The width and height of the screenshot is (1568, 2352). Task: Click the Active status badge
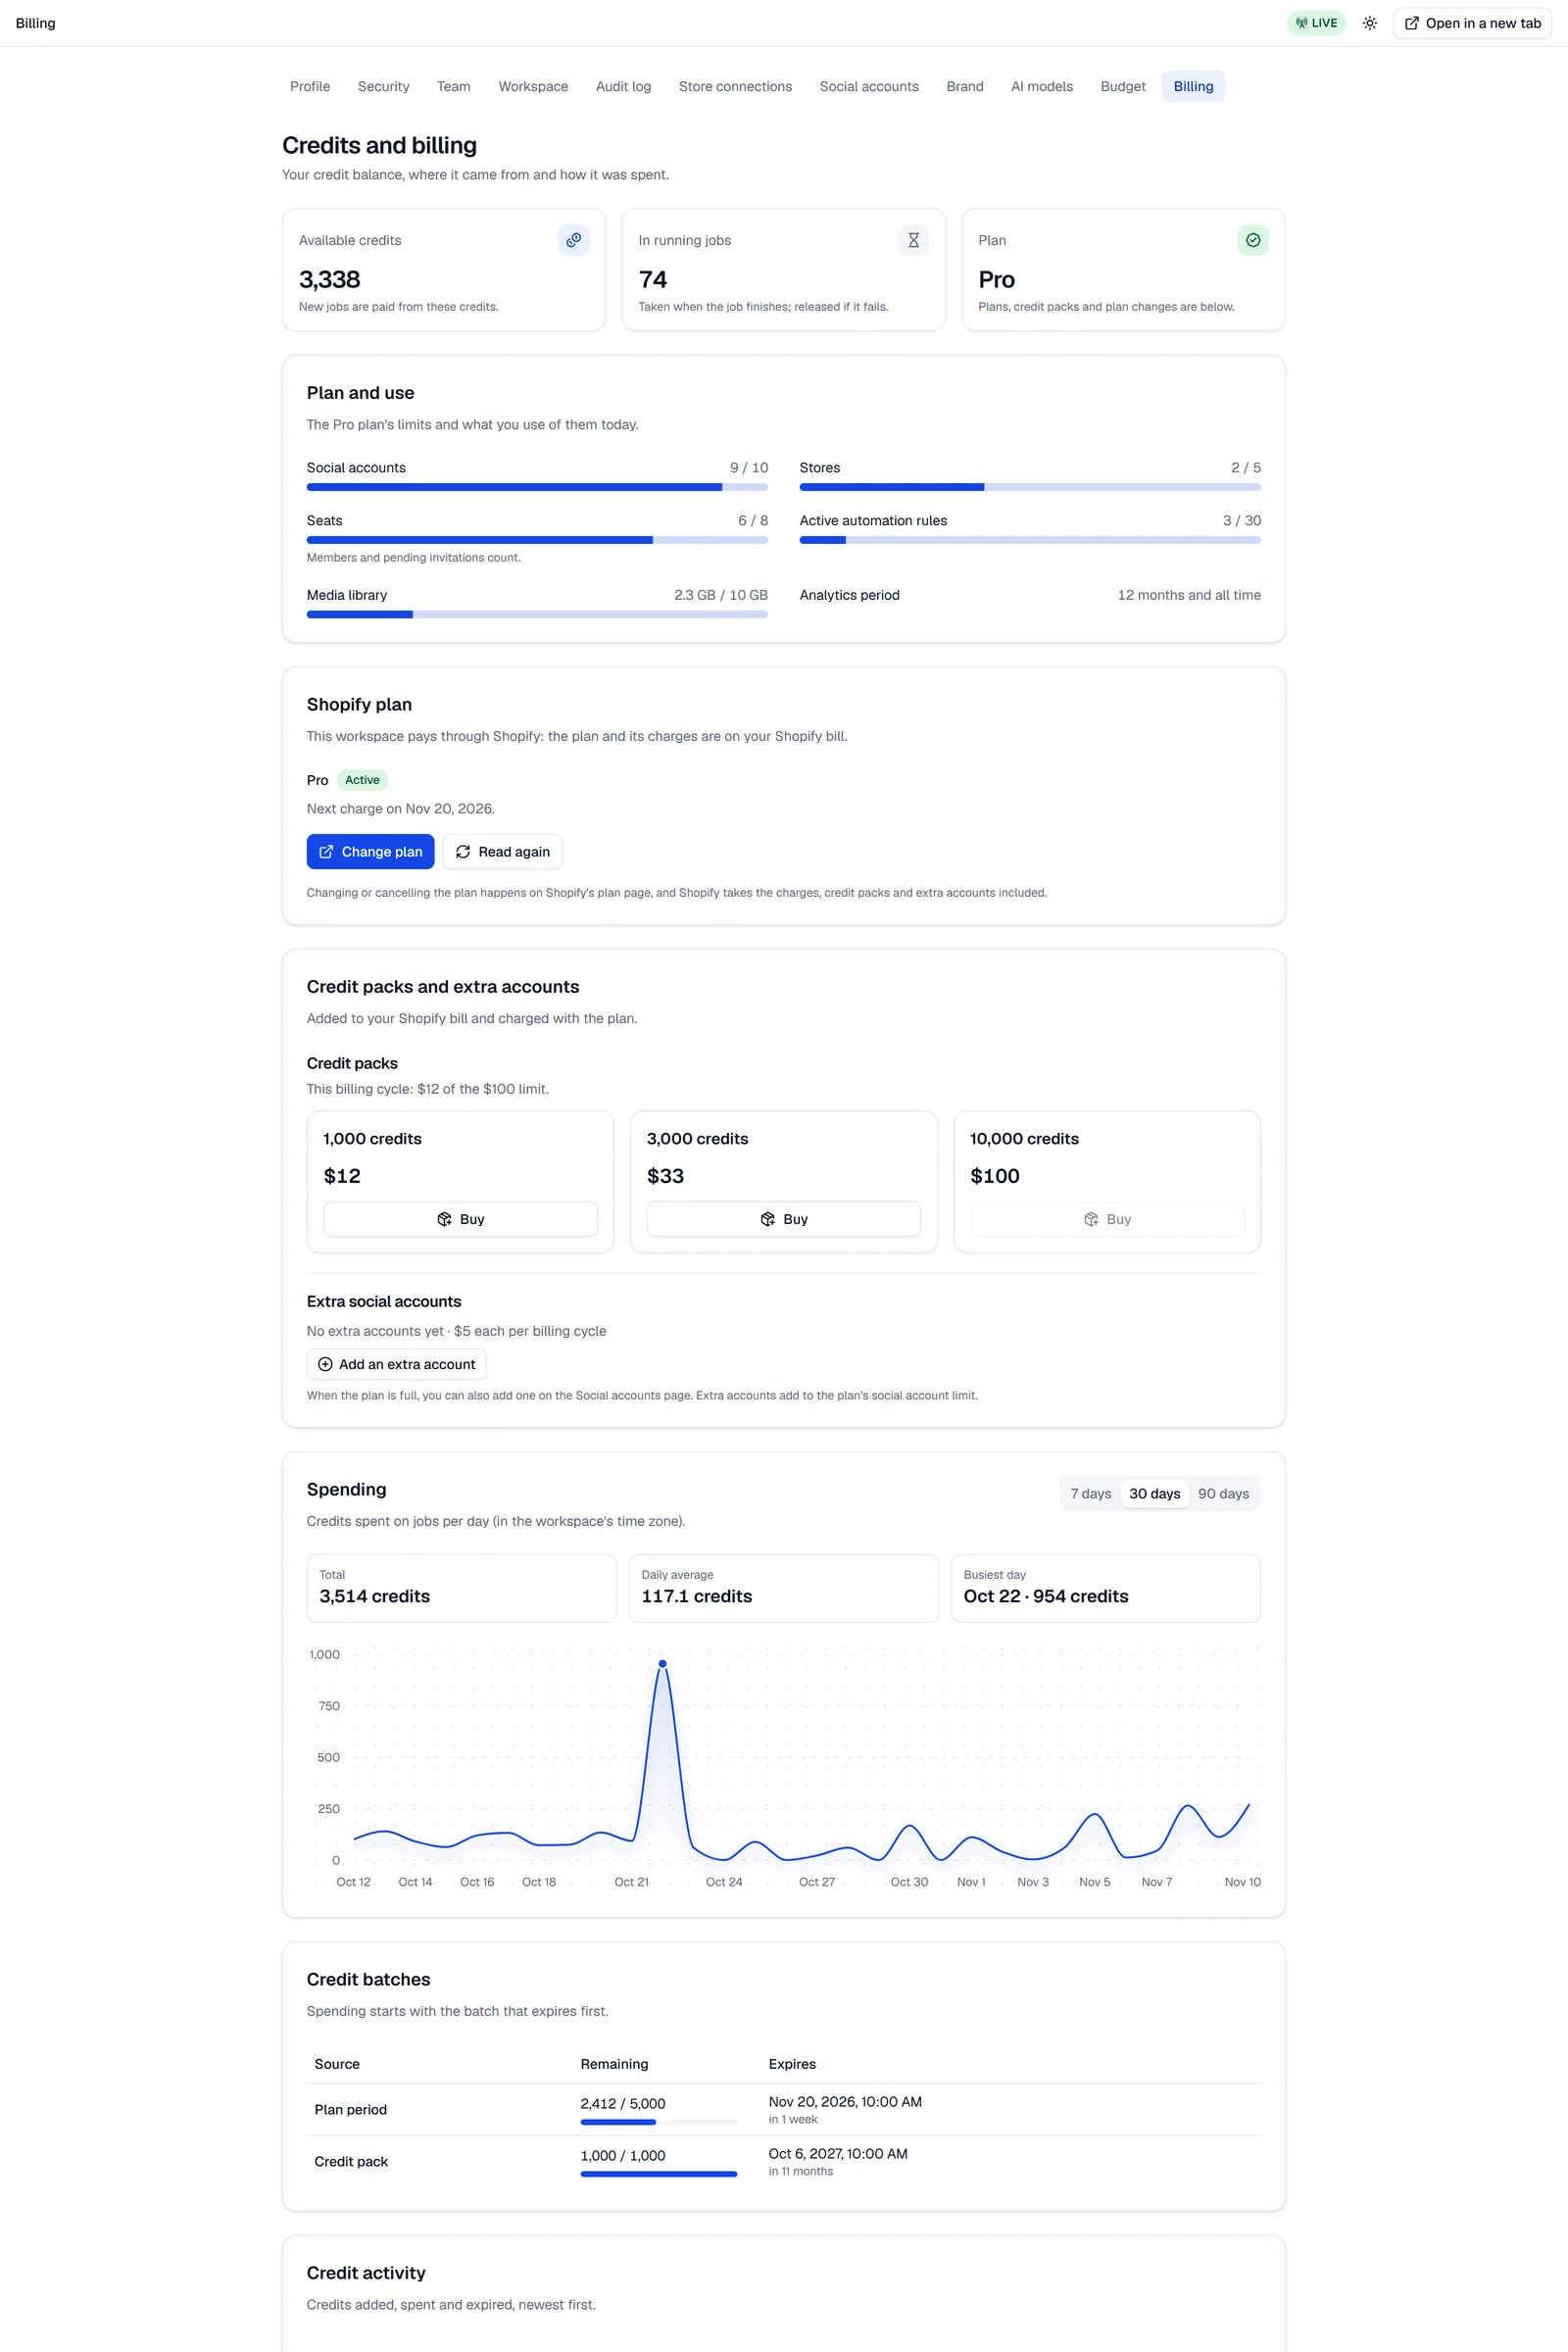(x=362, y=780)
